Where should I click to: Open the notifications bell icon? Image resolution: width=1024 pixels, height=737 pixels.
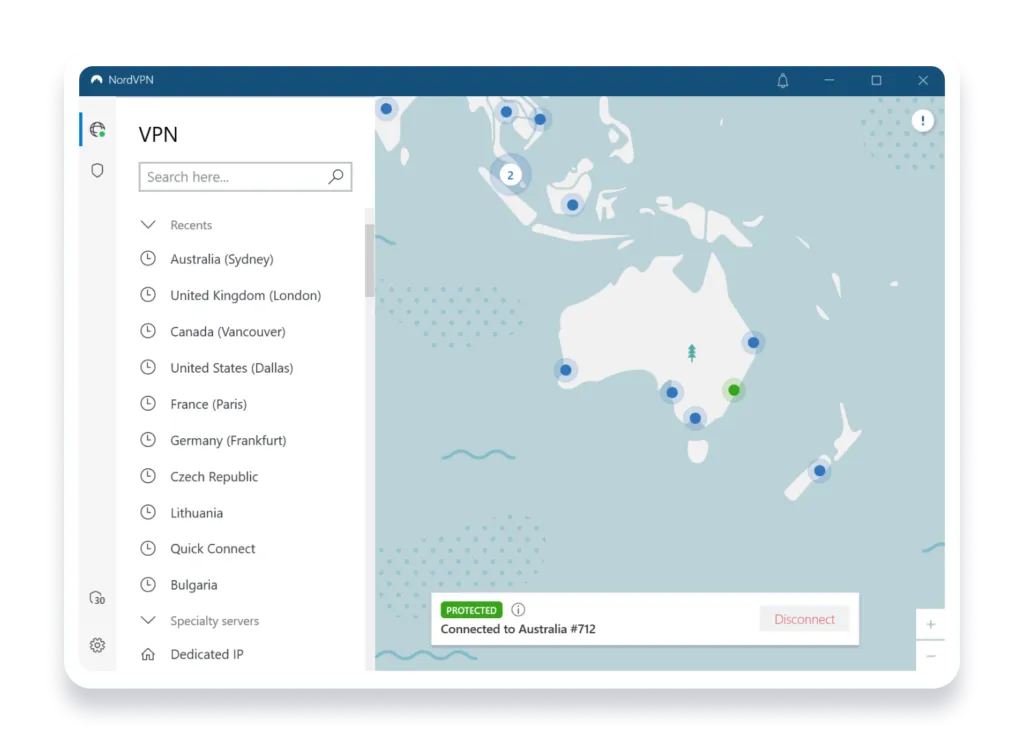click(x=782, y=80)
